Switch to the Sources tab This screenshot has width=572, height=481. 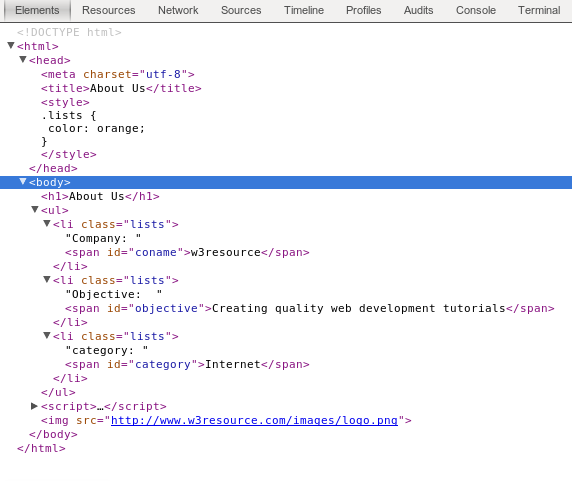241,10
